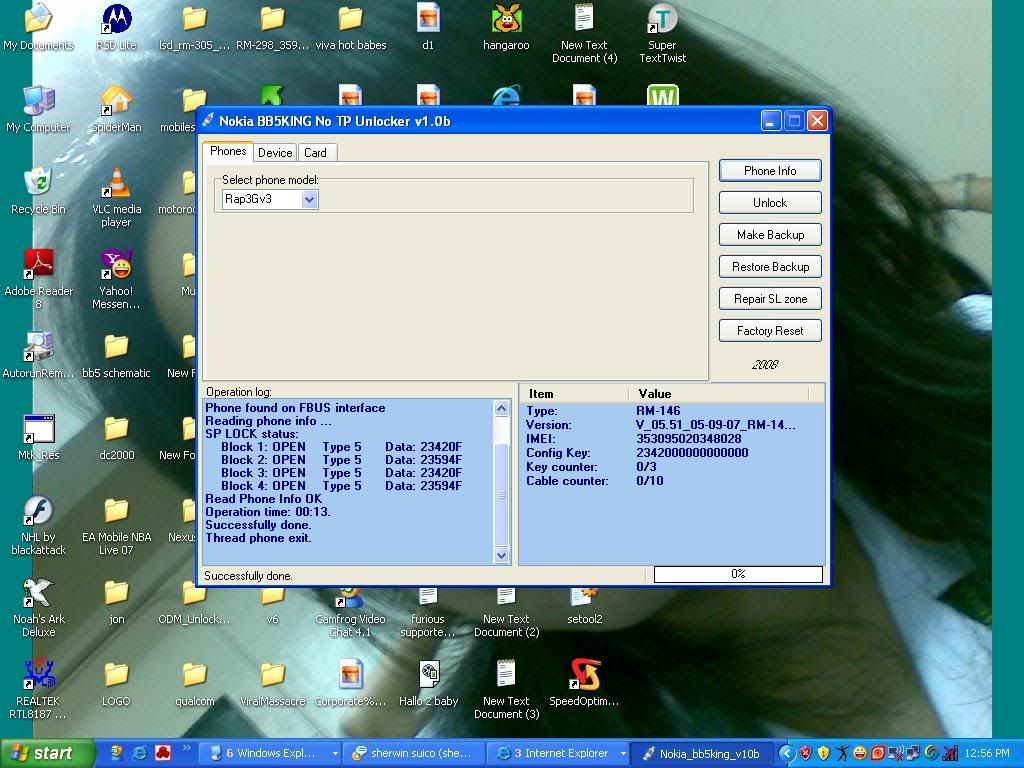Image resolution: width=1024 pixels, height=768 pixels.
Task: Click the Phone Info button
Action: point(770,171)
